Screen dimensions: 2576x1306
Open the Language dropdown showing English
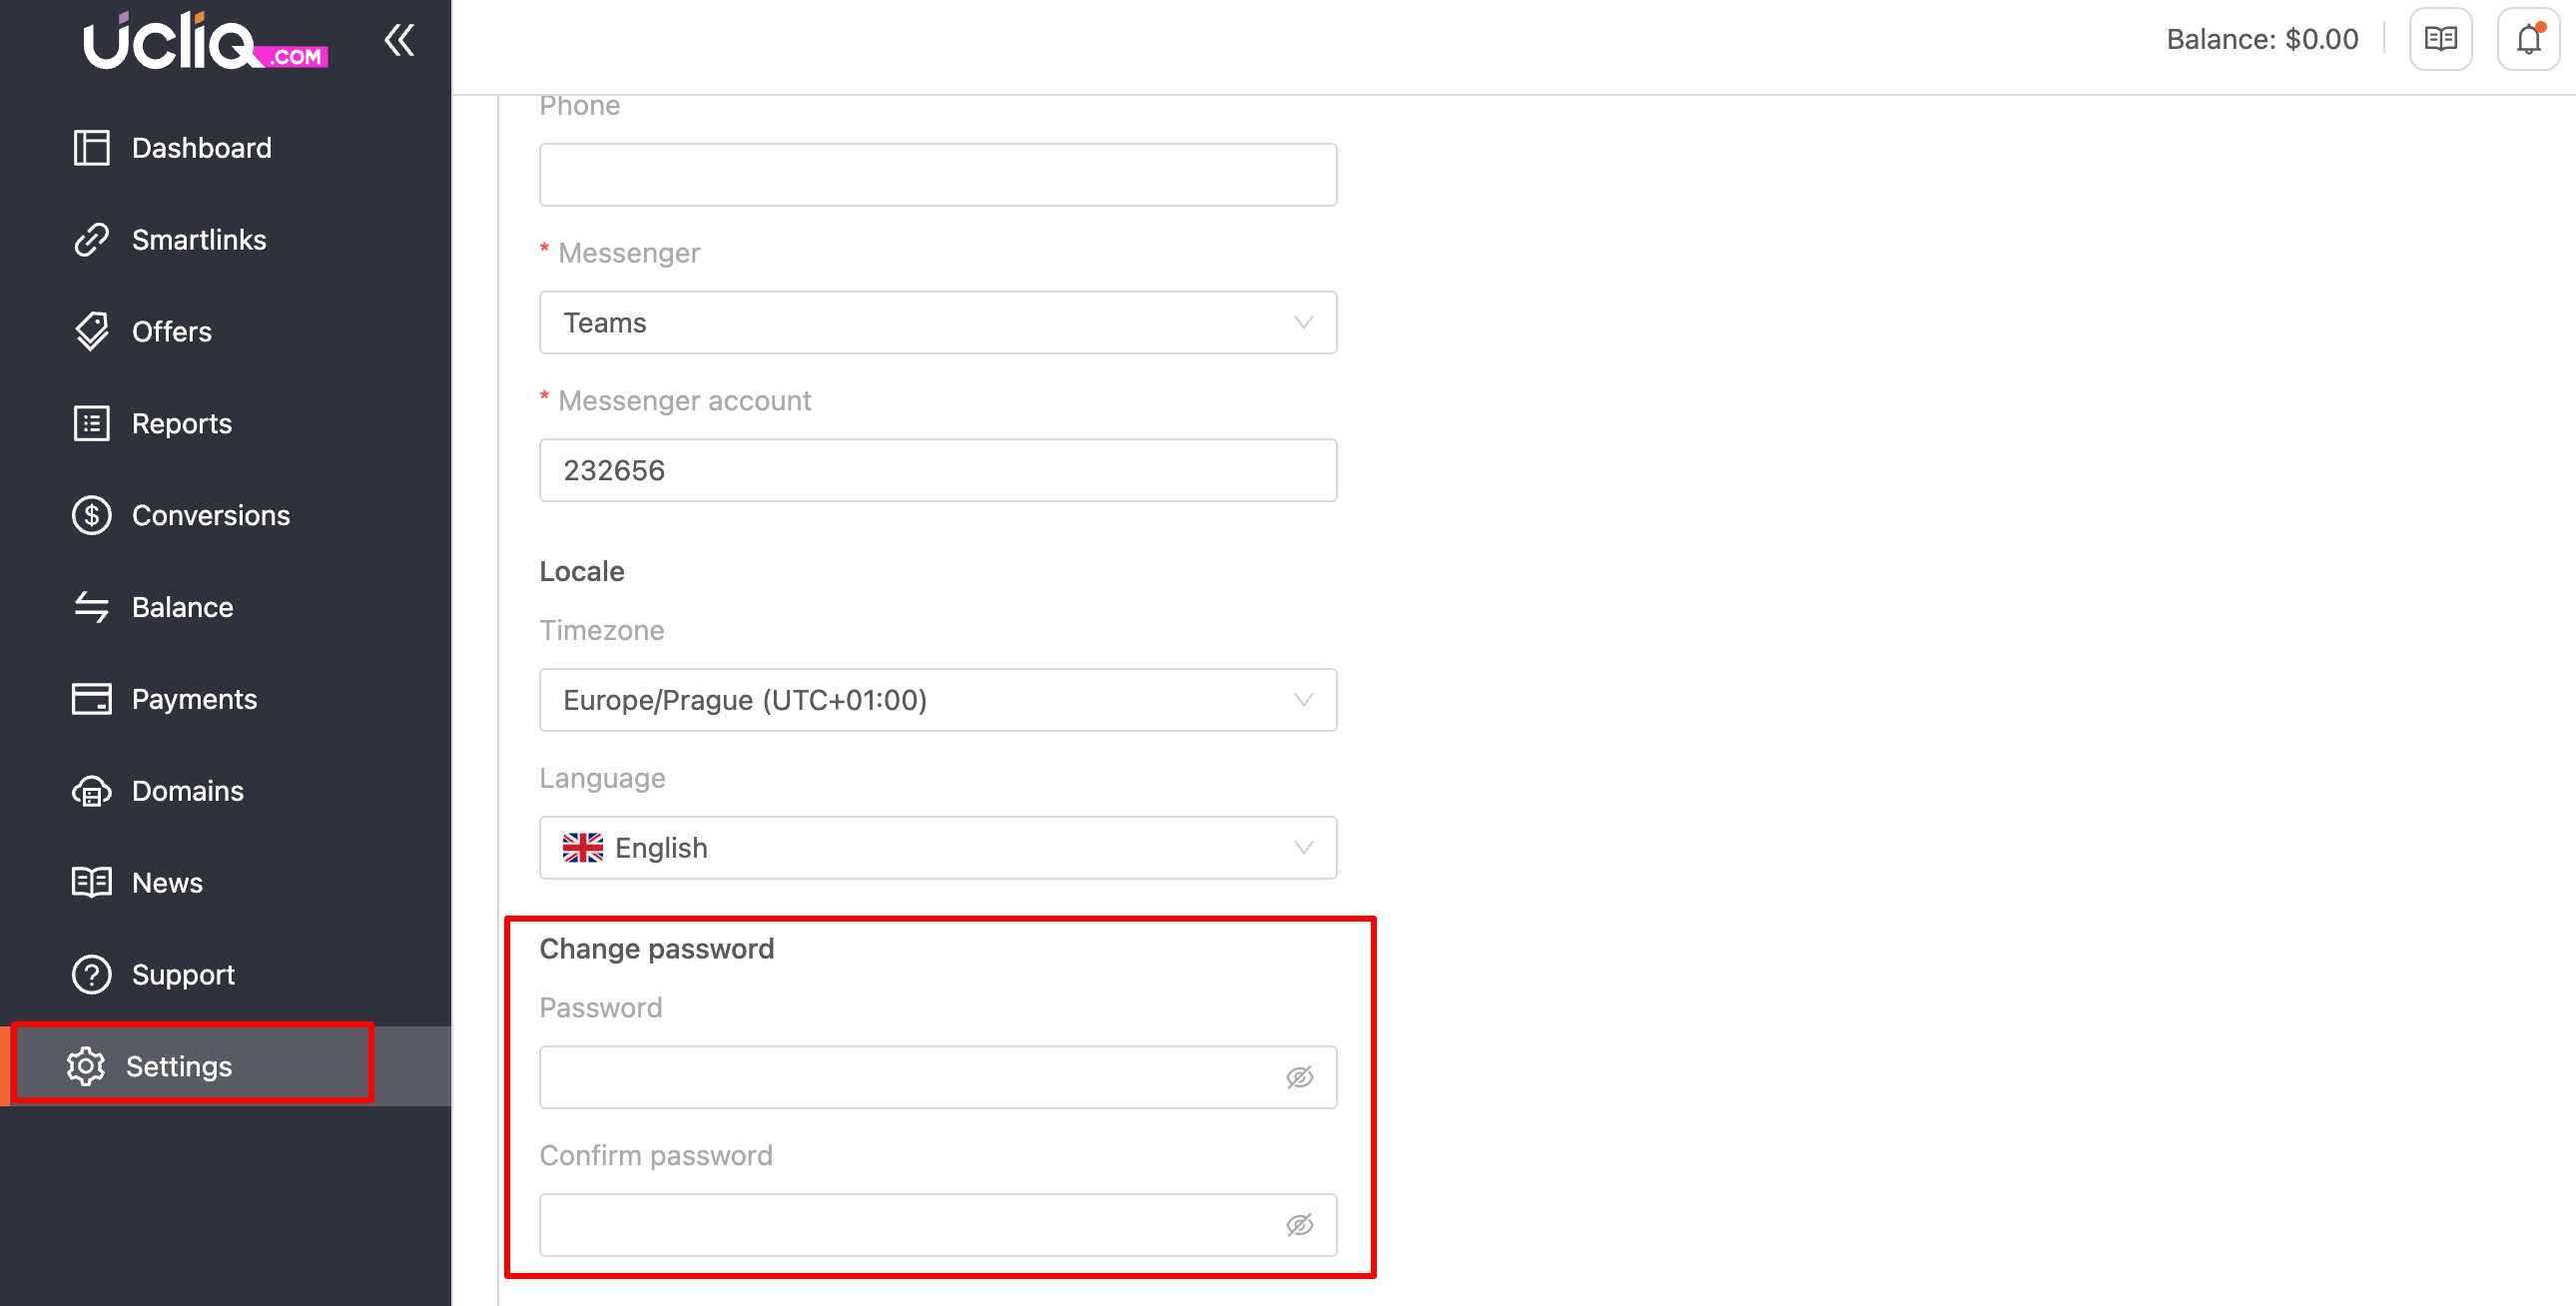click(x=937, y=848)
